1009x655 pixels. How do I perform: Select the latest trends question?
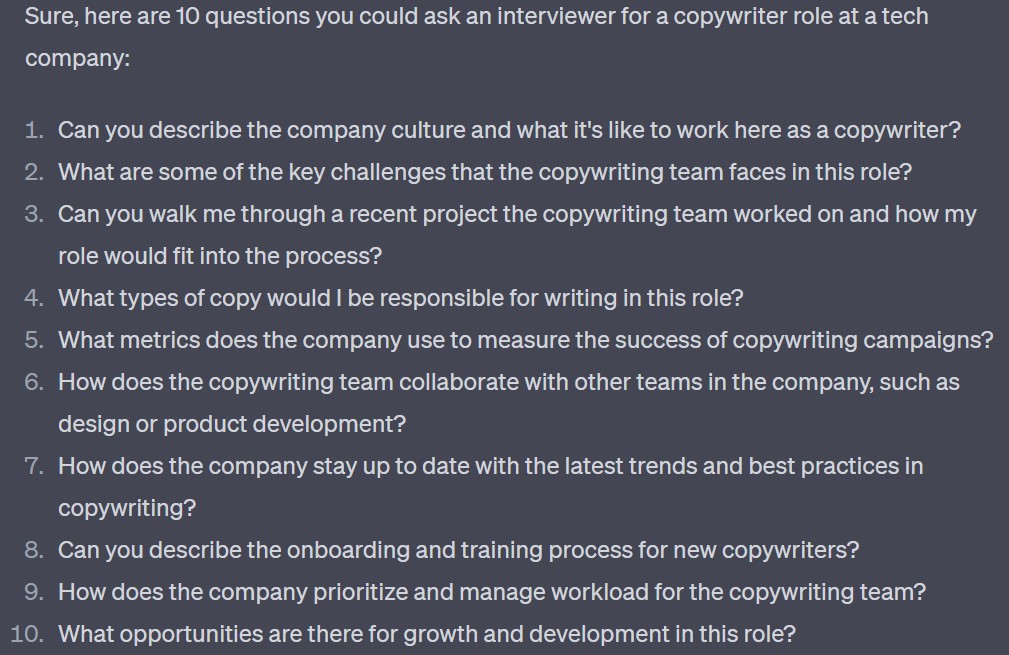(x=490, y=467)
